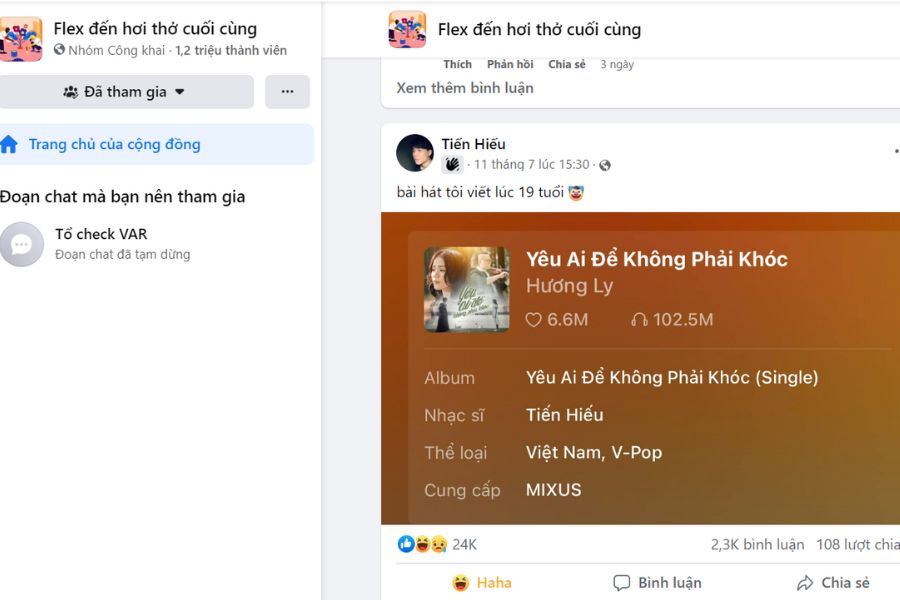Screen dimensions: 900x600
Task: Click the globe privacy icon on the post
Action: [604, 165]
